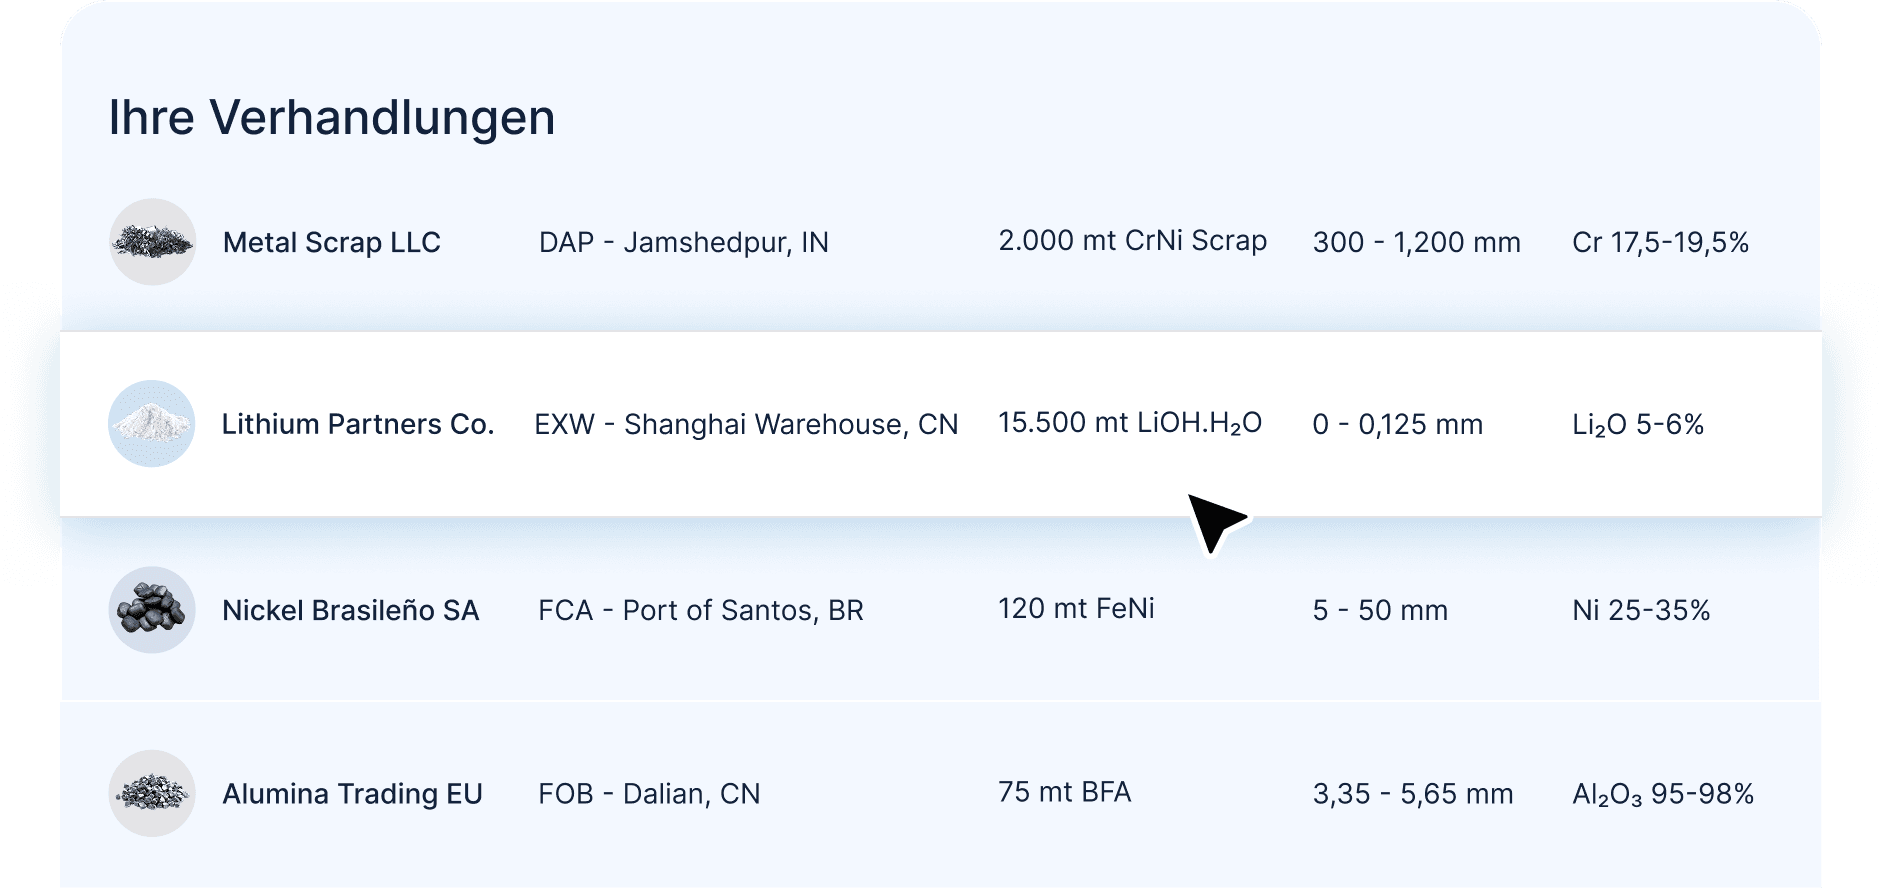Click the Nickel Brasileño product thumbnail

(x=152, y=610)
